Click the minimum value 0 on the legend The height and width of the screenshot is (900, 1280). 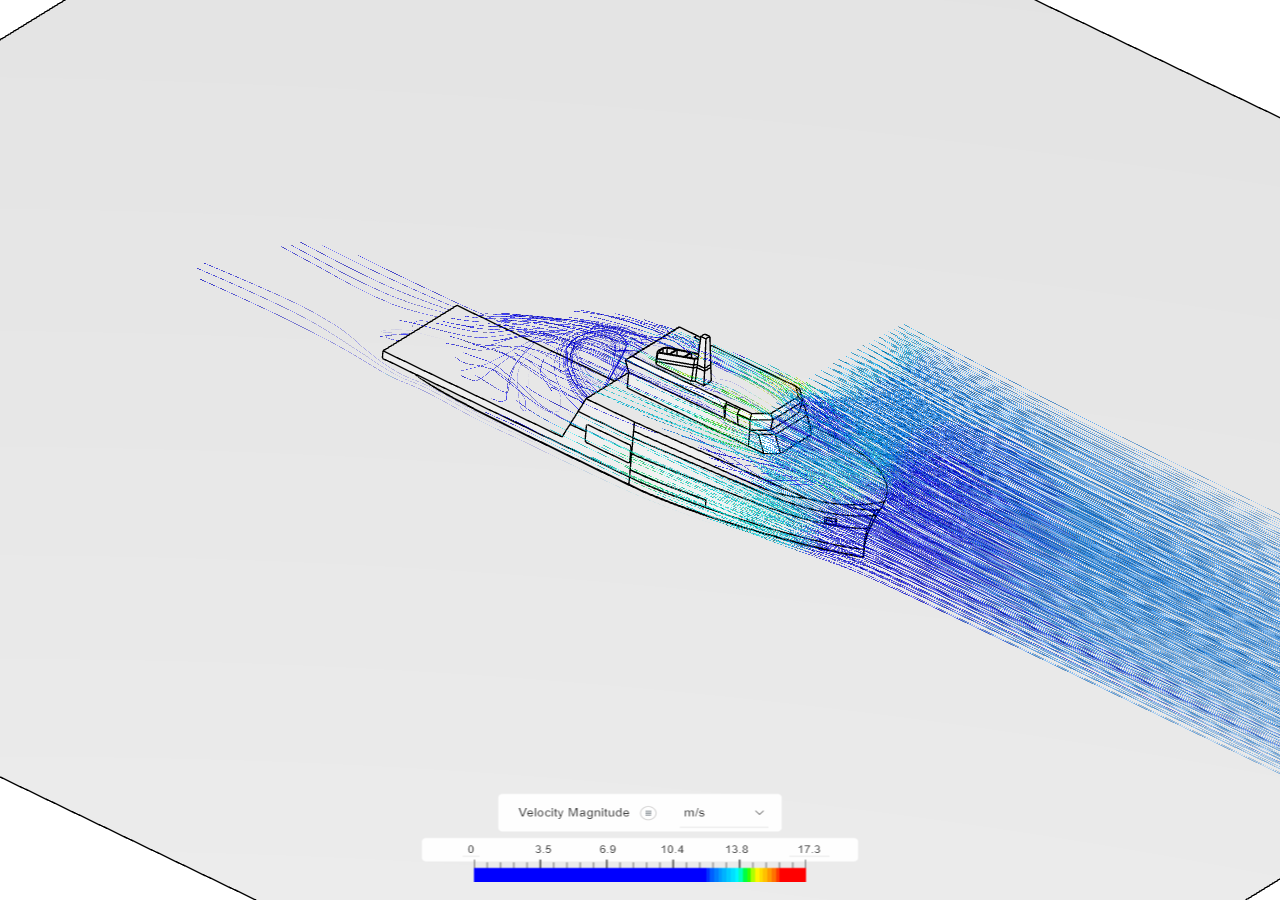[470, 848]
